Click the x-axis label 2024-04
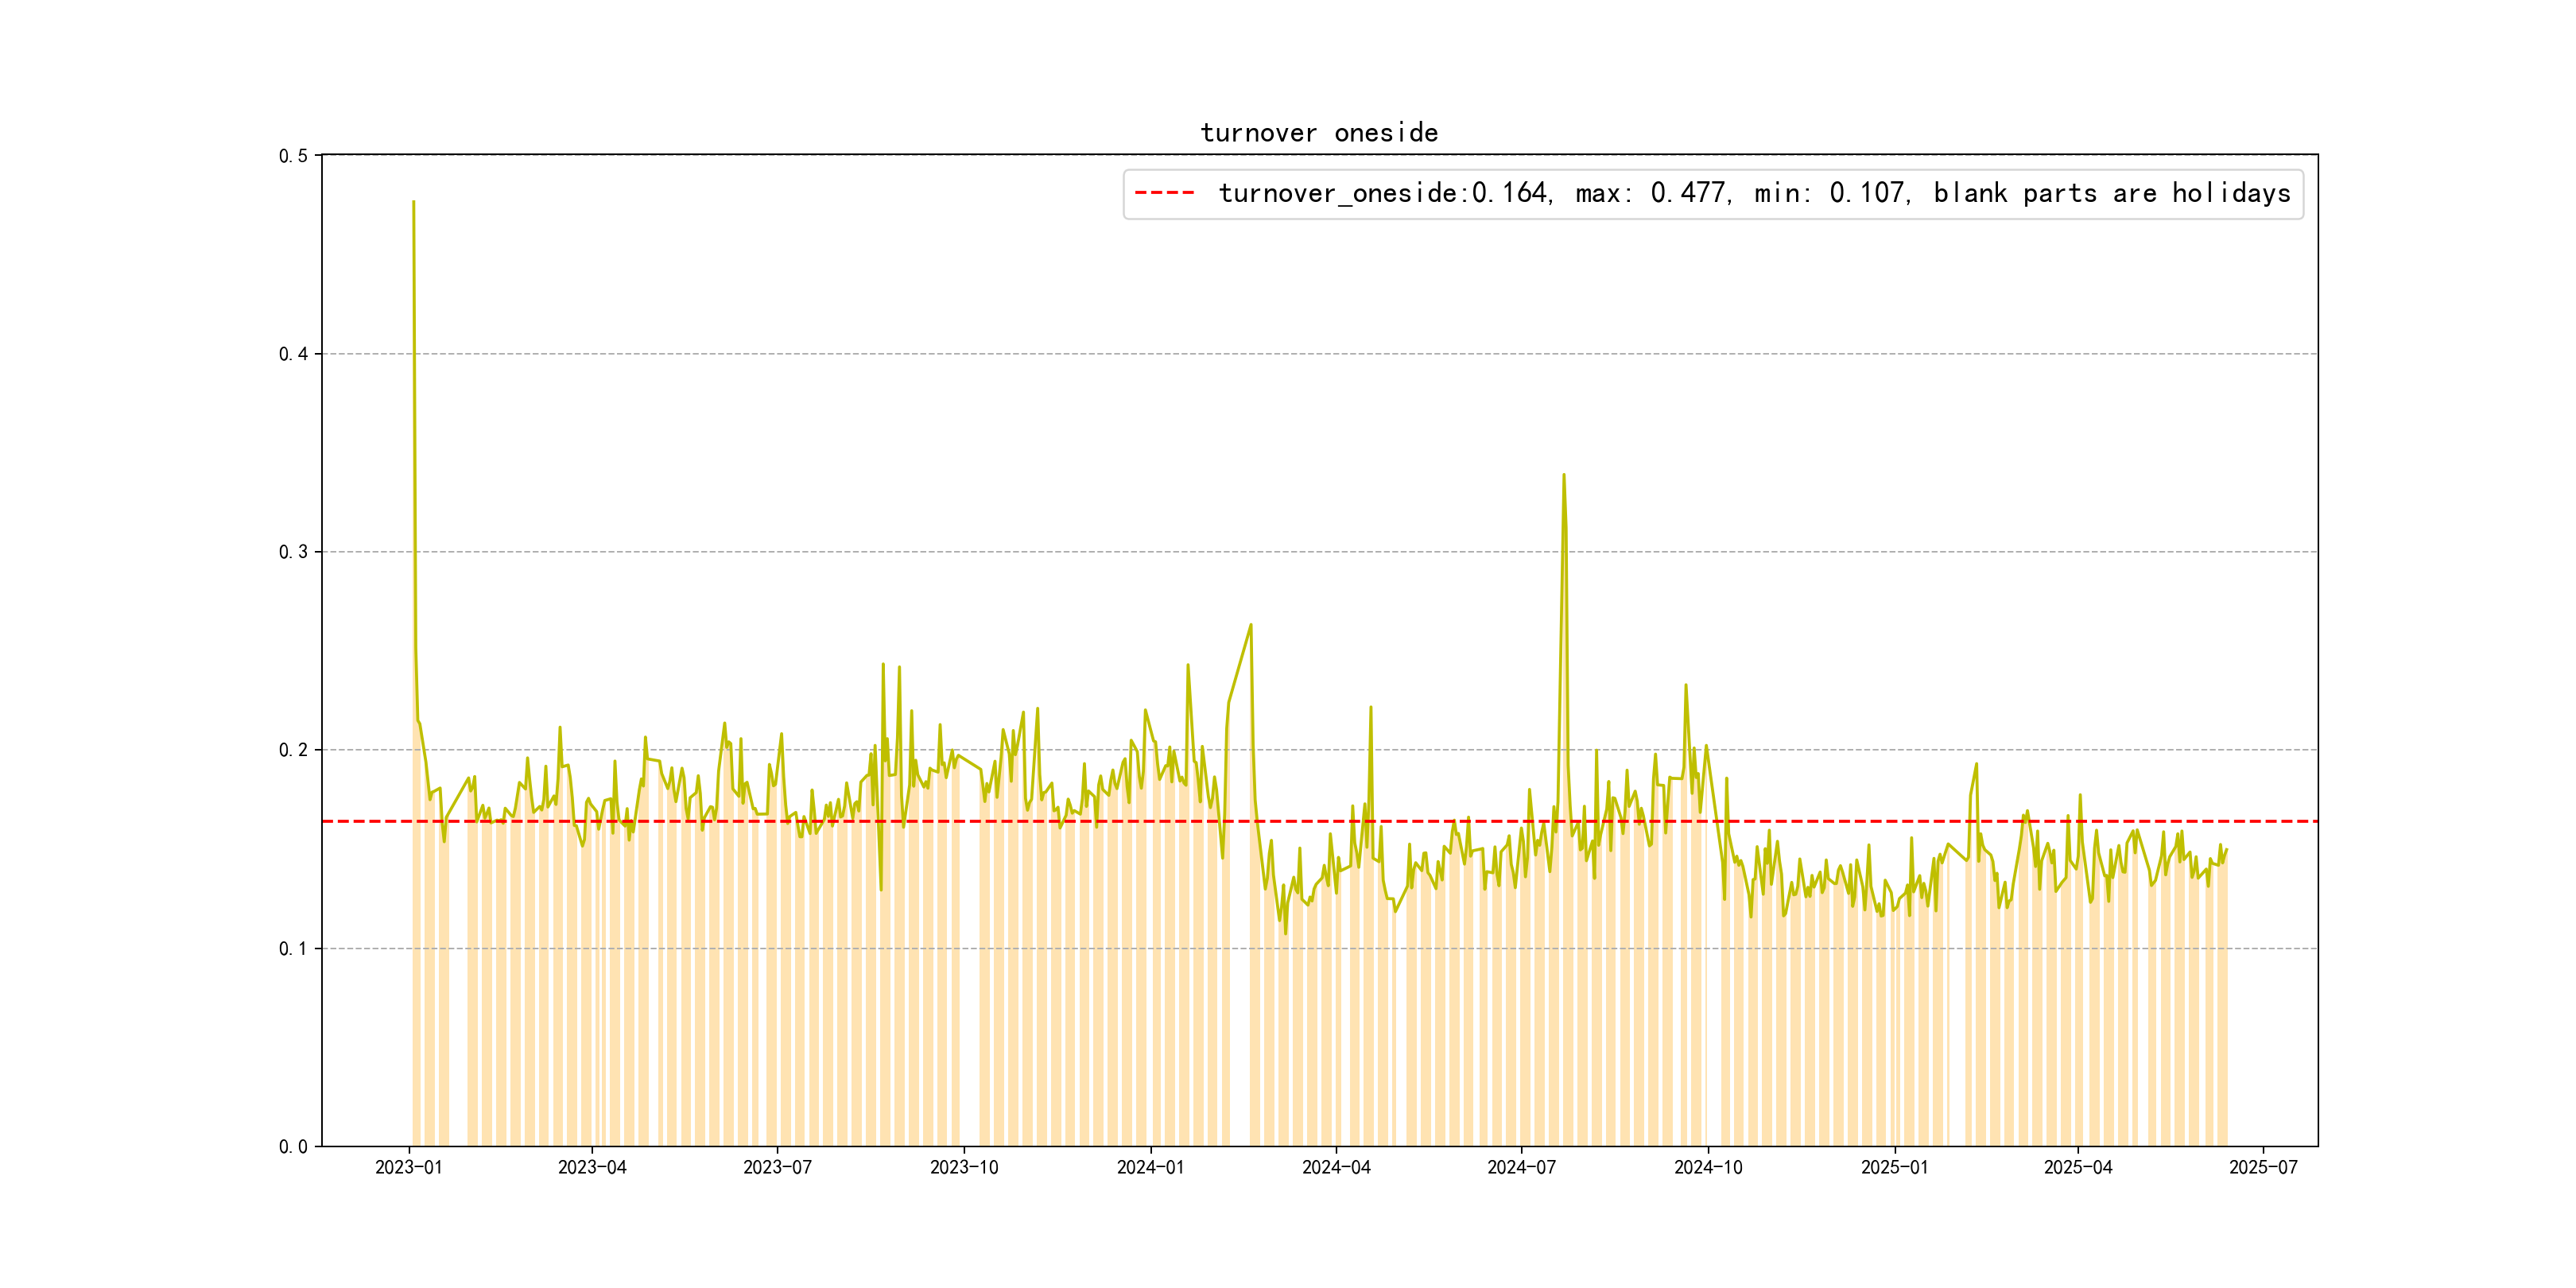Image resolution: width=2576 pixels, height=1288 pixels. (1336, 1167)
